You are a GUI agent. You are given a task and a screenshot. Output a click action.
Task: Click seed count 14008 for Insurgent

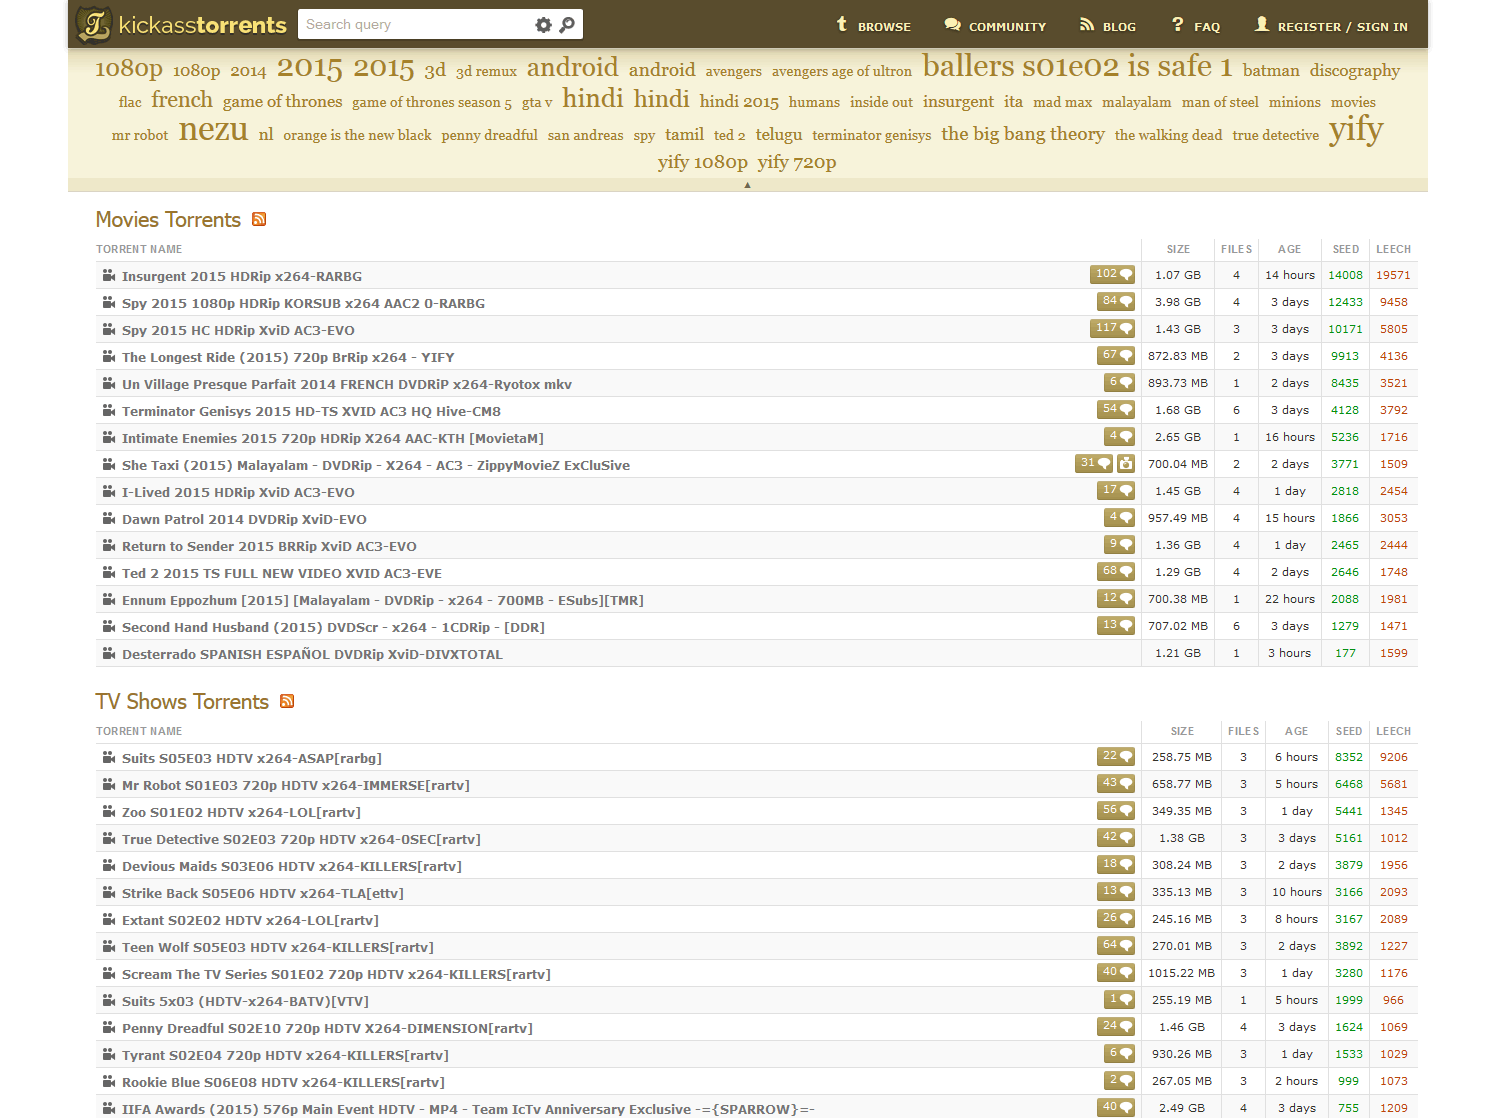click(x=1345, y=275)
